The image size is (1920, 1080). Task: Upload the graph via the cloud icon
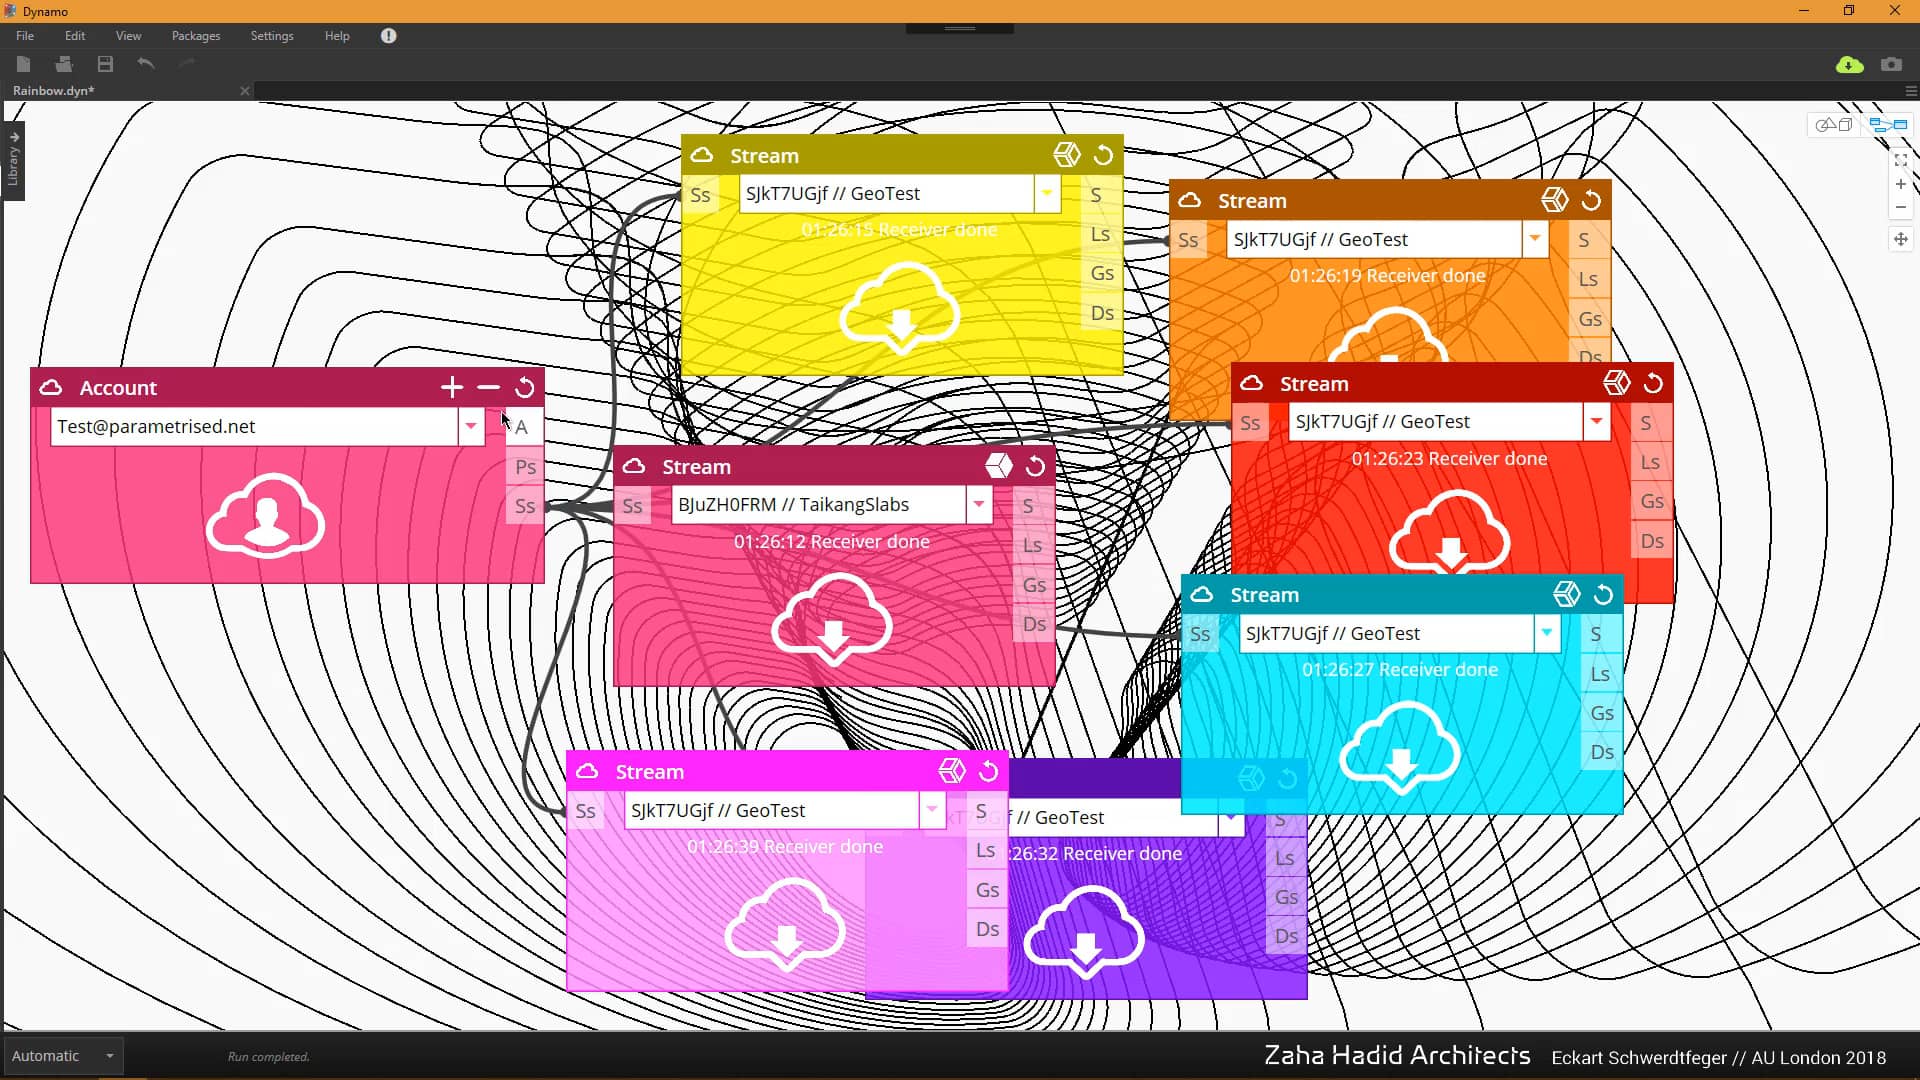coord(1850,64)
